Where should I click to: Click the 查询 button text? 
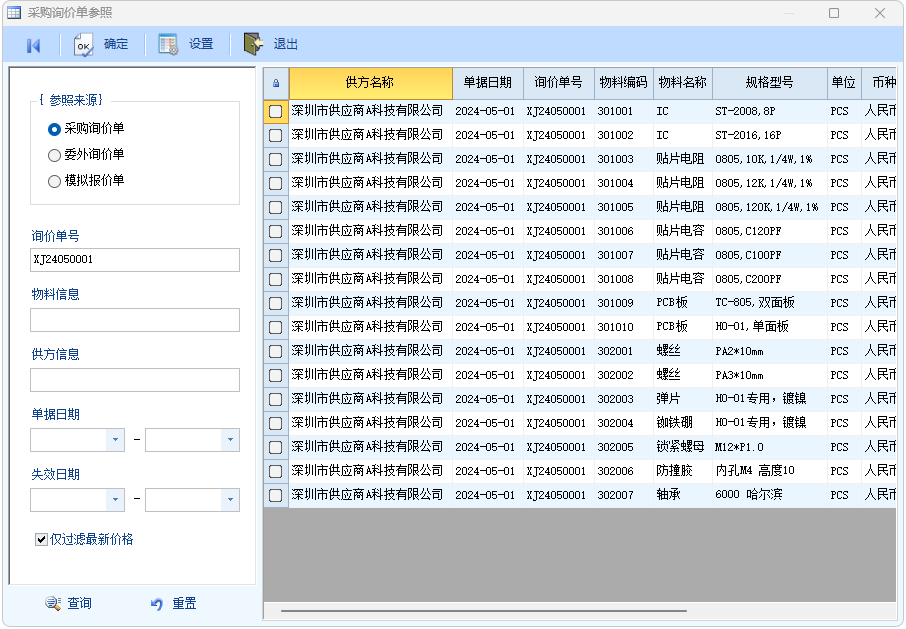(79, 604)
